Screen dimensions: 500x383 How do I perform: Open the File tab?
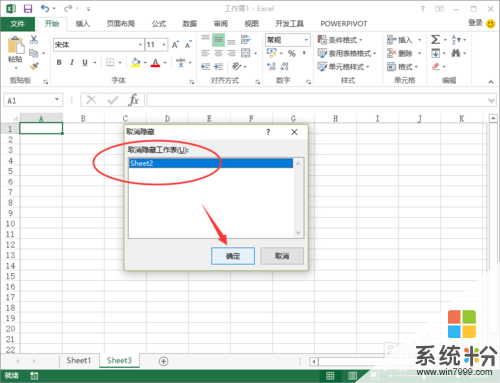(17, 24)
